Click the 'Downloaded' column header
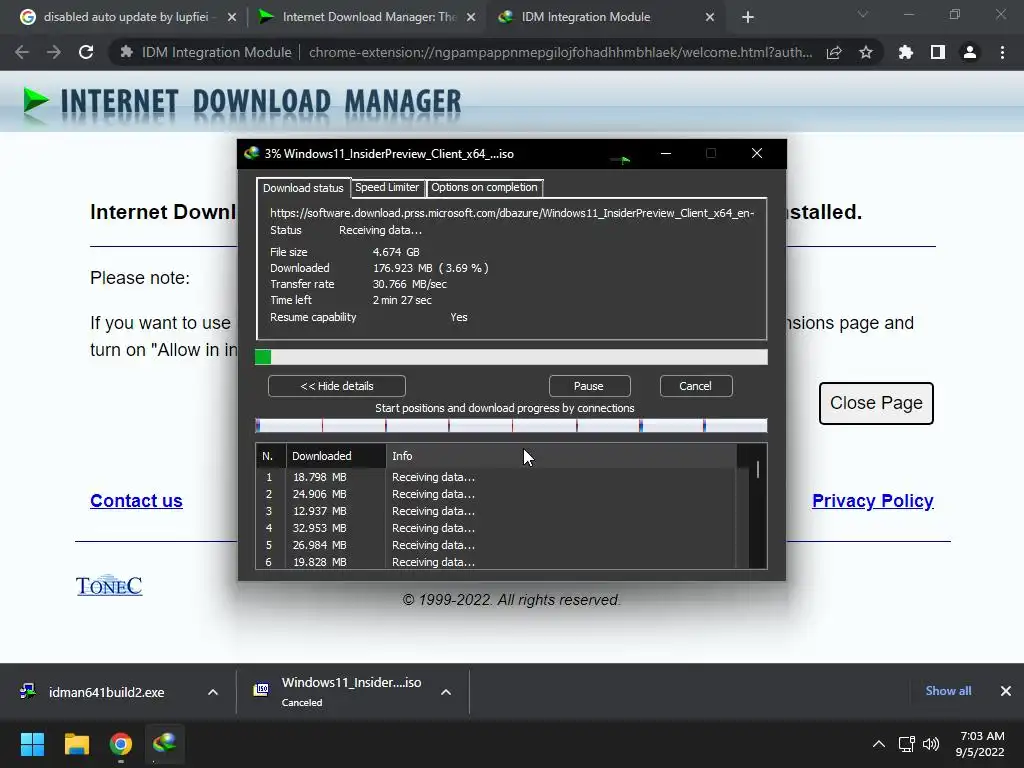Viewport: 1024px width, 768px height. coord(336,456)
